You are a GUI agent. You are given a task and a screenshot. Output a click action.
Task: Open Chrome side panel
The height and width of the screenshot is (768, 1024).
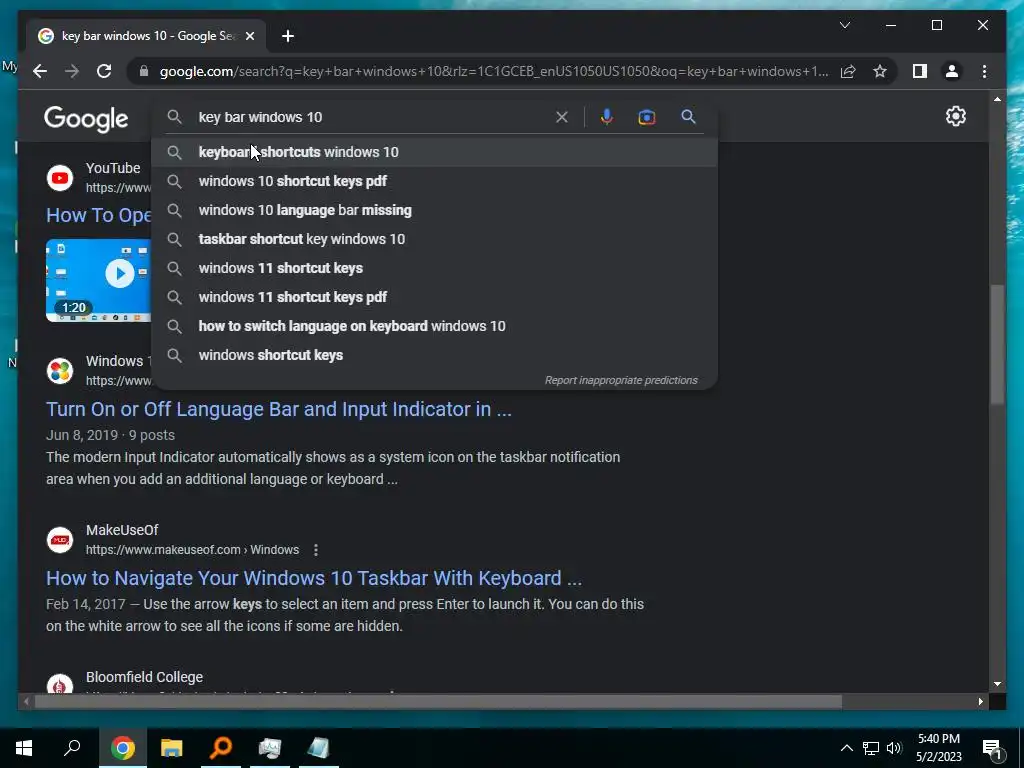[x=920, y=71]
